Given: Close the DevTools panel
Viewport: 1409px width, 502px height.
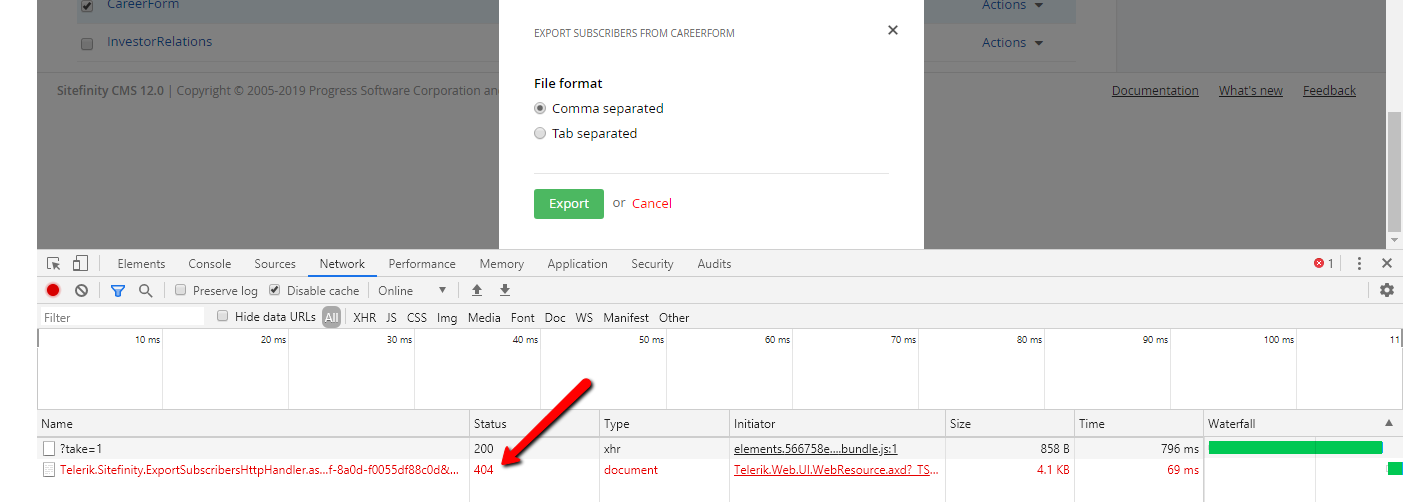Looking at the screenshot, I should pyautogui.click(x=1387, y=264).
